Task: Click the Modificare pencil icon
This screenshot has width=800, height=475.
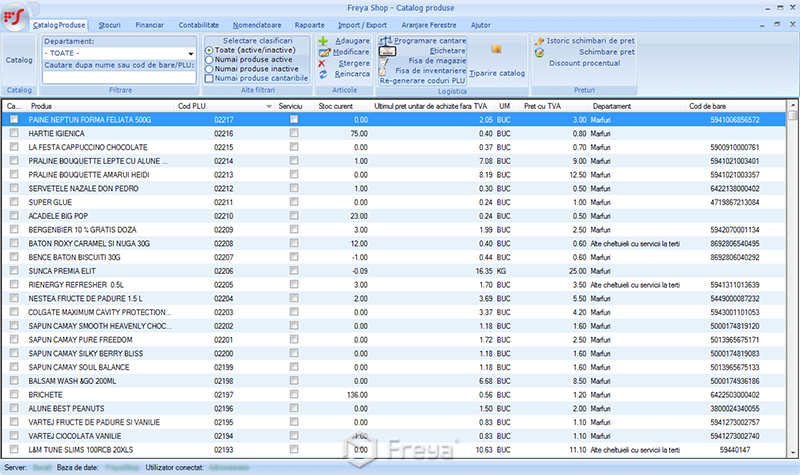Action: [x=324, y=52]
